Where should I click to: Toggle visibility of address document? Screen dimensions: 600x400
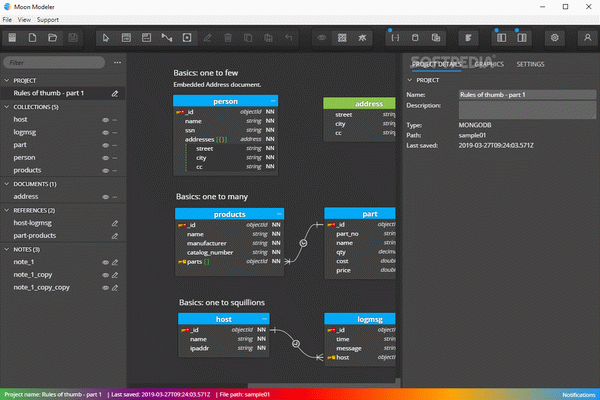coord(105,197)
